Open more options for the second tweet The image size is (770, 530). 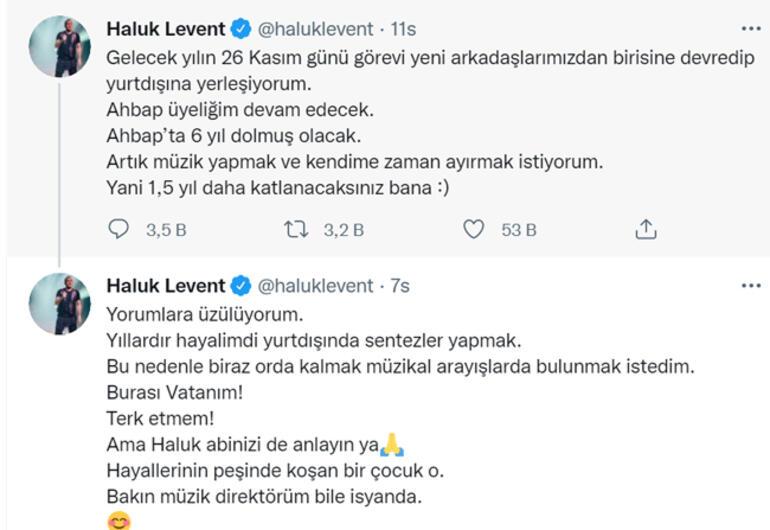(751, 286)
